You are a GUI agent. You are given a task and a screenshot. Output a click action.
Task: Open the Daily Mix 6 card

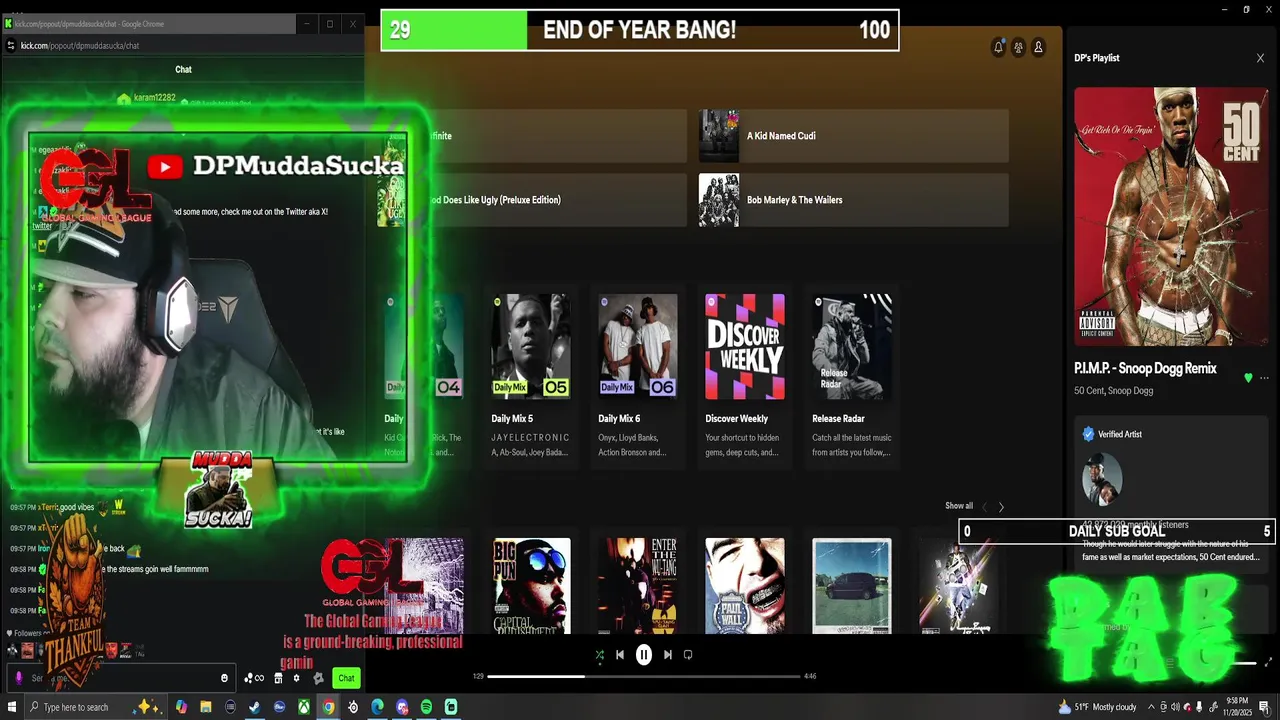point(638,375)
